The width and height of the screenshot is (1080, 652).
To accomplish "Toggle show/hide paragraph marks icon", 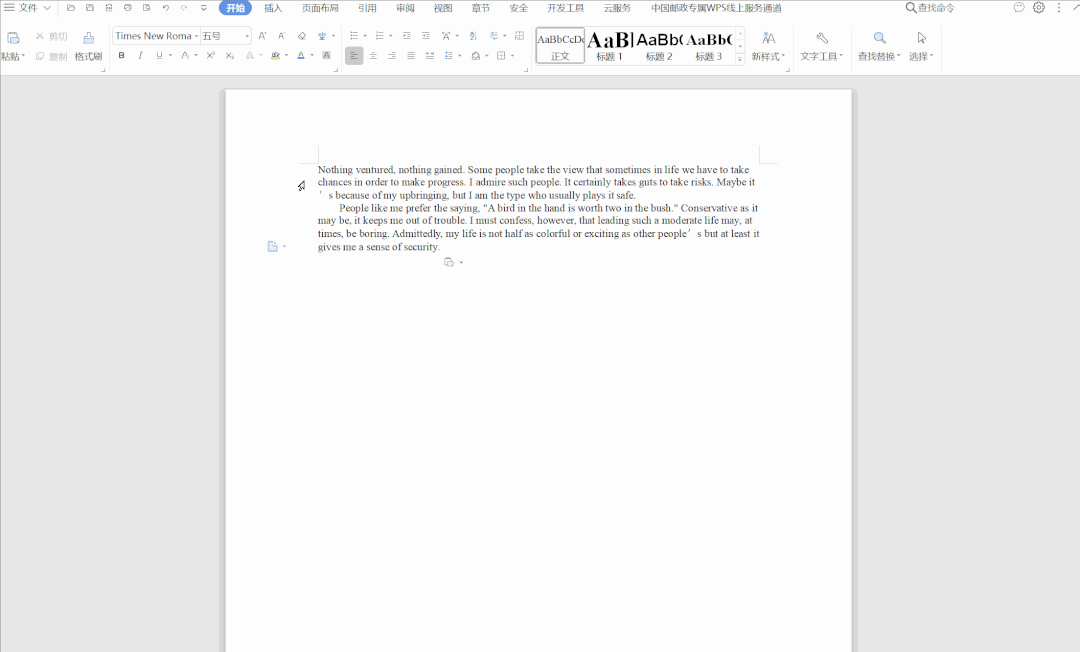I will [x=494, y=36].
